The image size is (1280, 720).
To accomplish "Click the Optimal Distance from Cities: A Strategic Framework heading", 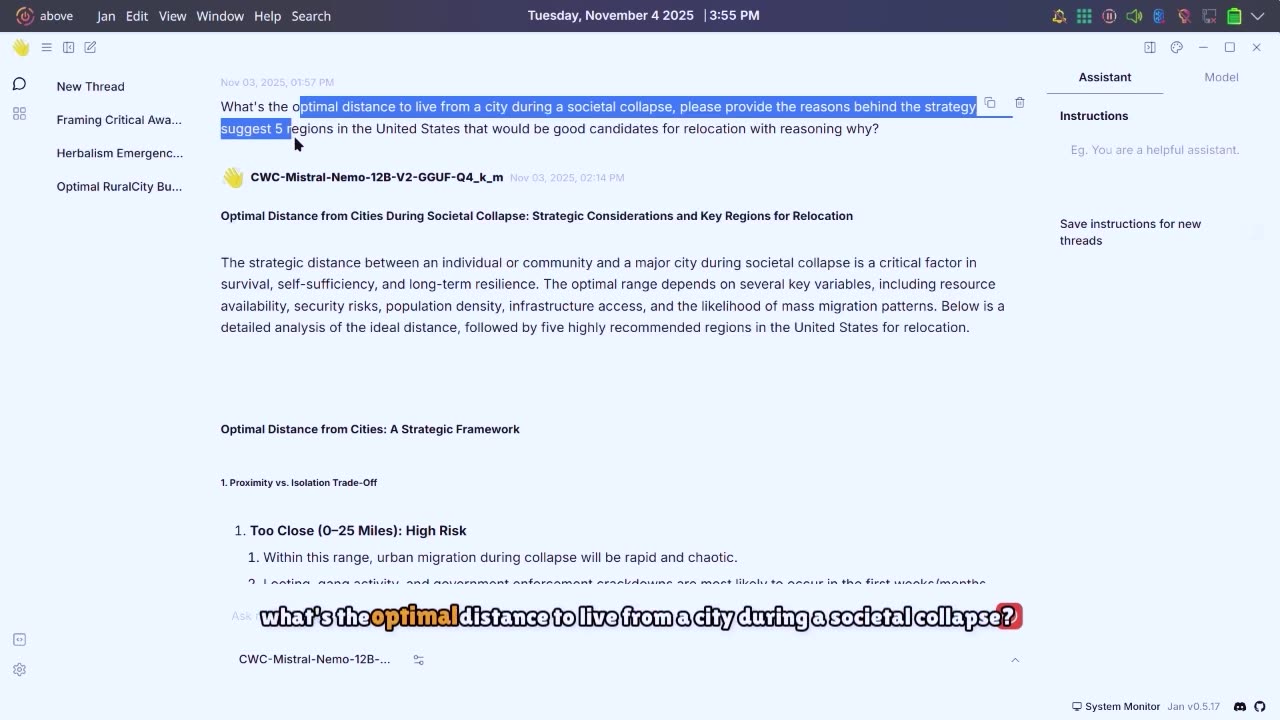I will click(x=370, y=429).
